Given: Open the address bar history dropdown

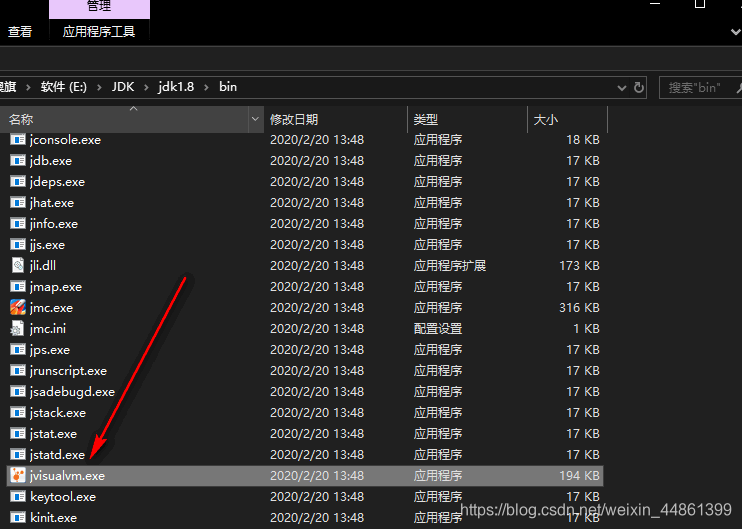Looking at the screenshot, I should point(622,88).
